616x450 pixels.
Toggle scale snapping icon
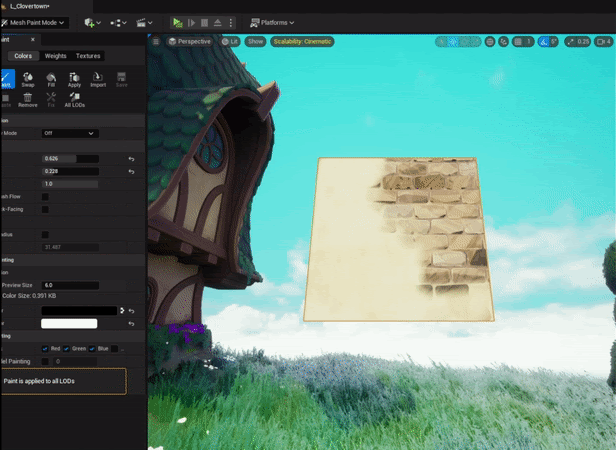coord(570,42)
